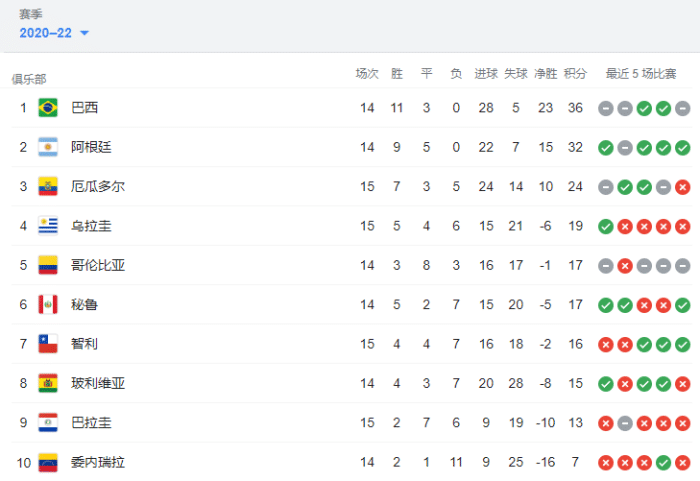
Task: Click the Uruguay flag icon
Action: click(48, 226)
